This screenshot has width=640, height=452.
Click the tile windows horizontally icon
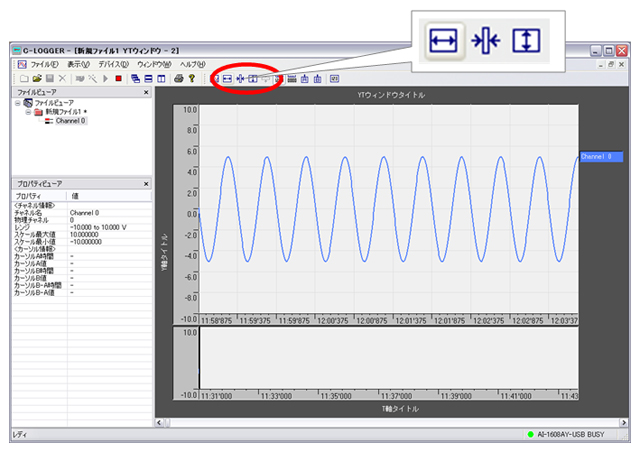click(x=149, y=78)
